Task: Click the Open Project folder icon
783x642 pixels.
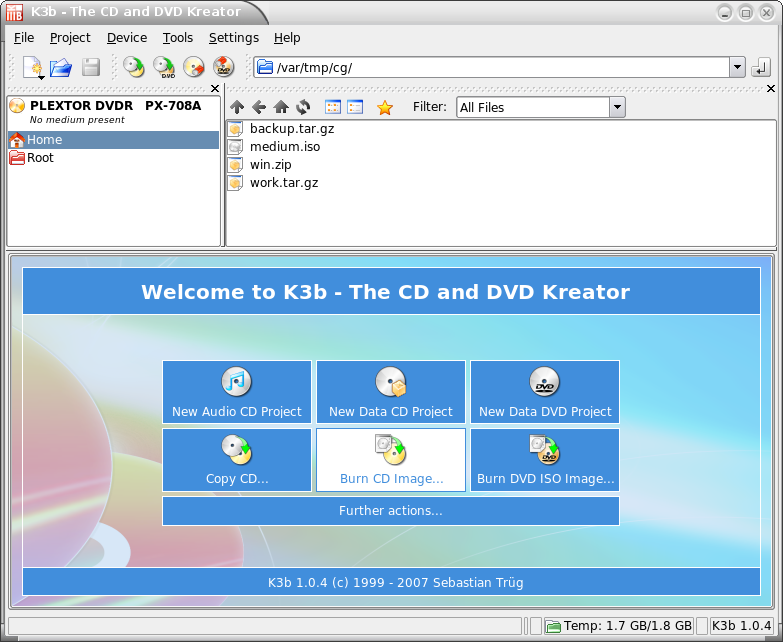Action: click(x=61, y=67)
